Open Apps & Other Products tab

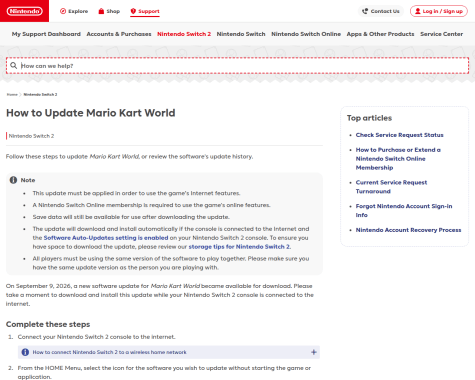[380, 34]
